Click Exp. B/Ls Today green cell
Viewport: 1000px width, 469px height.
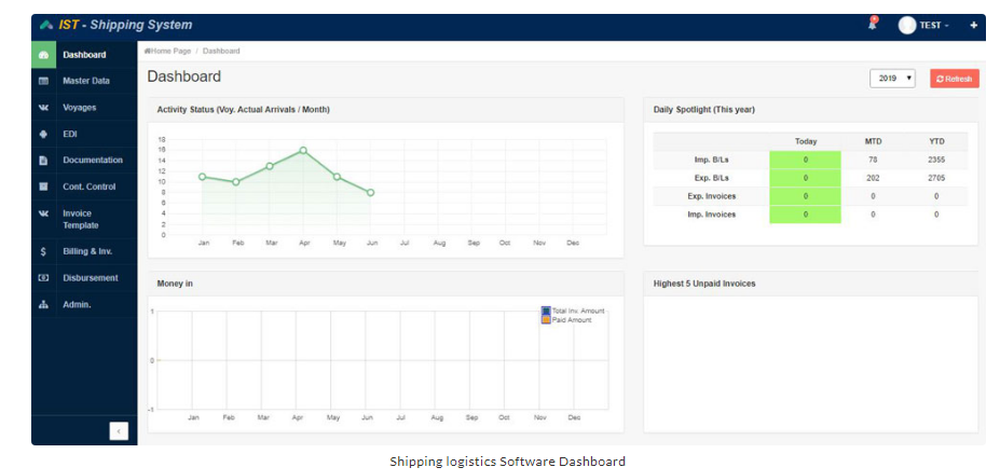805,178
